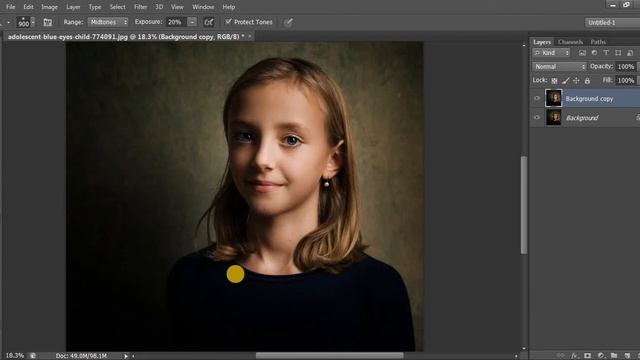Add layer style fx icon
Image resolution: width=640 pixels, height=360 pixels.
coord(574,356)
